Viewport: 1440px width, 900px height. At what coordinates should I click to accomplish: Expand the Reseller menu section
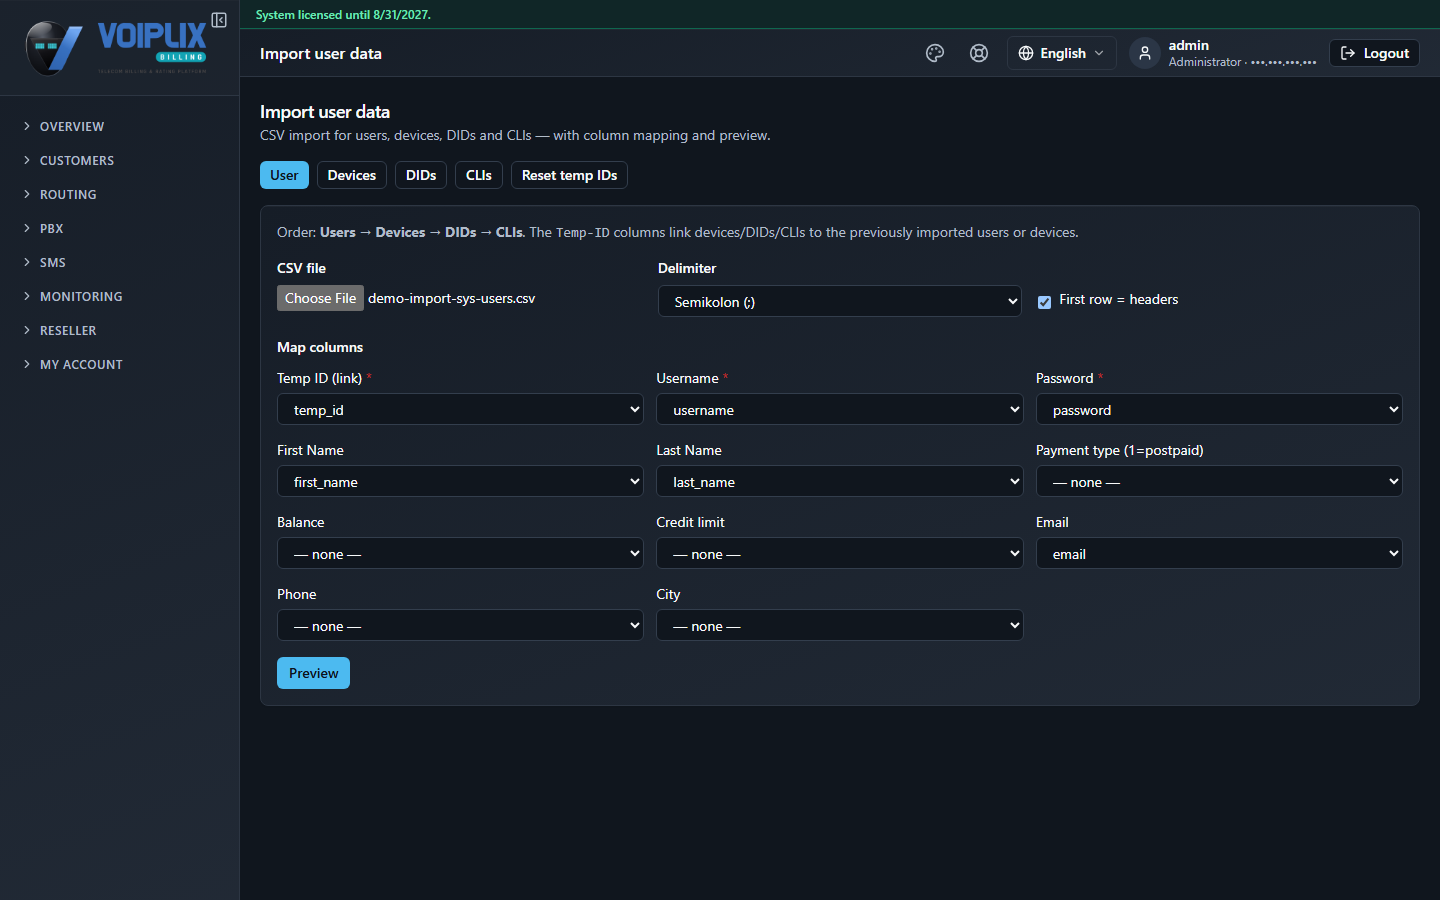pyautogui.click(x=120, y=330)
